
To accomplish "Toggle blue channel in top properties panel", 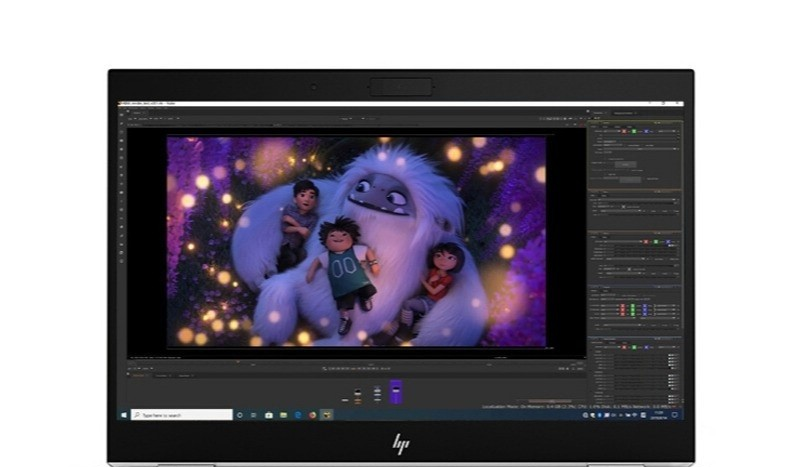I will coord(645,131).
